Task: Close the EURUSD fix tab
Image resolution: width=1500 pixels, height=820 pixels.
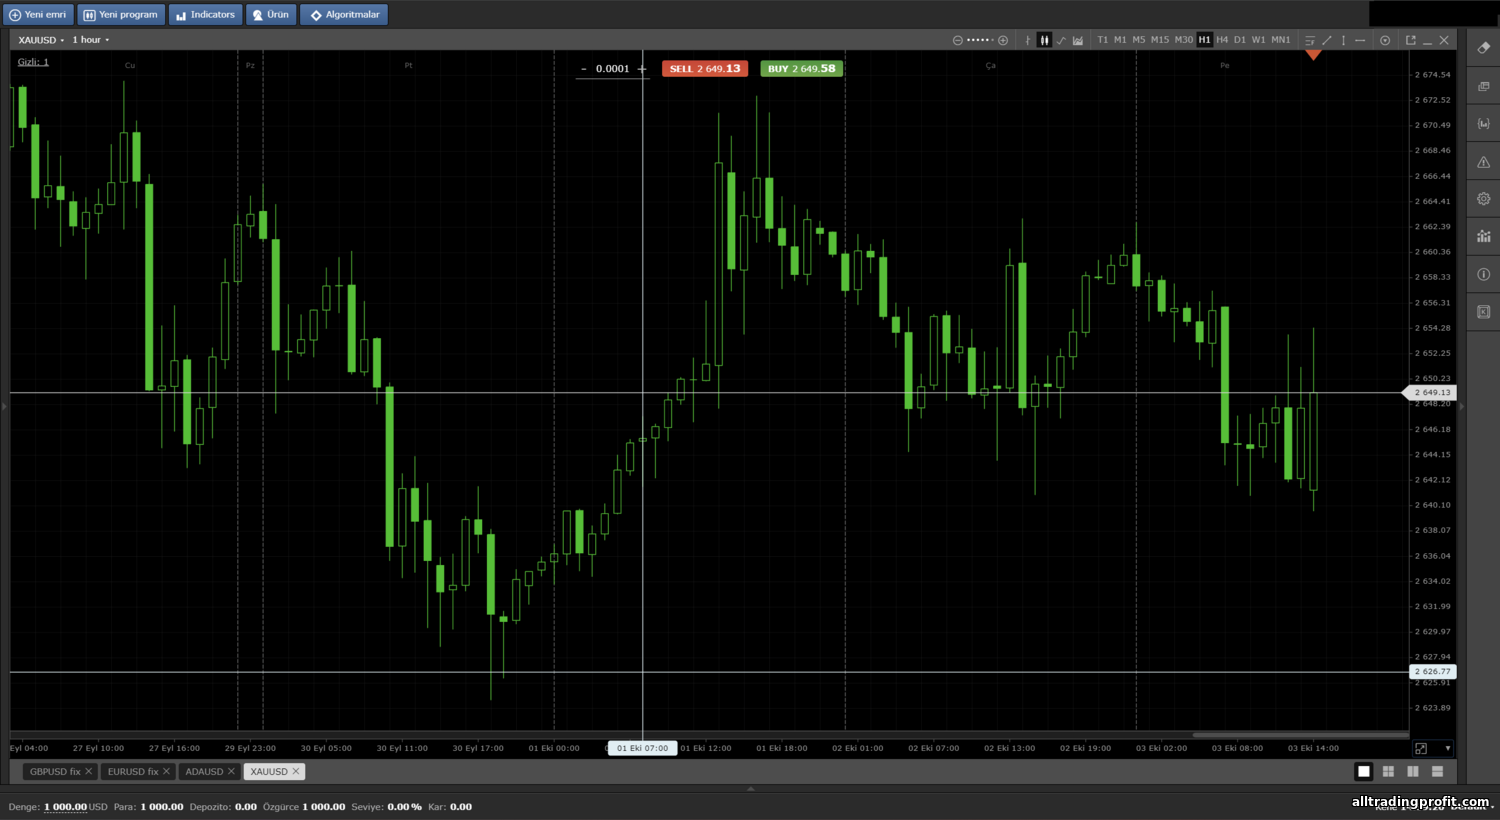Action: coord(166,772)
